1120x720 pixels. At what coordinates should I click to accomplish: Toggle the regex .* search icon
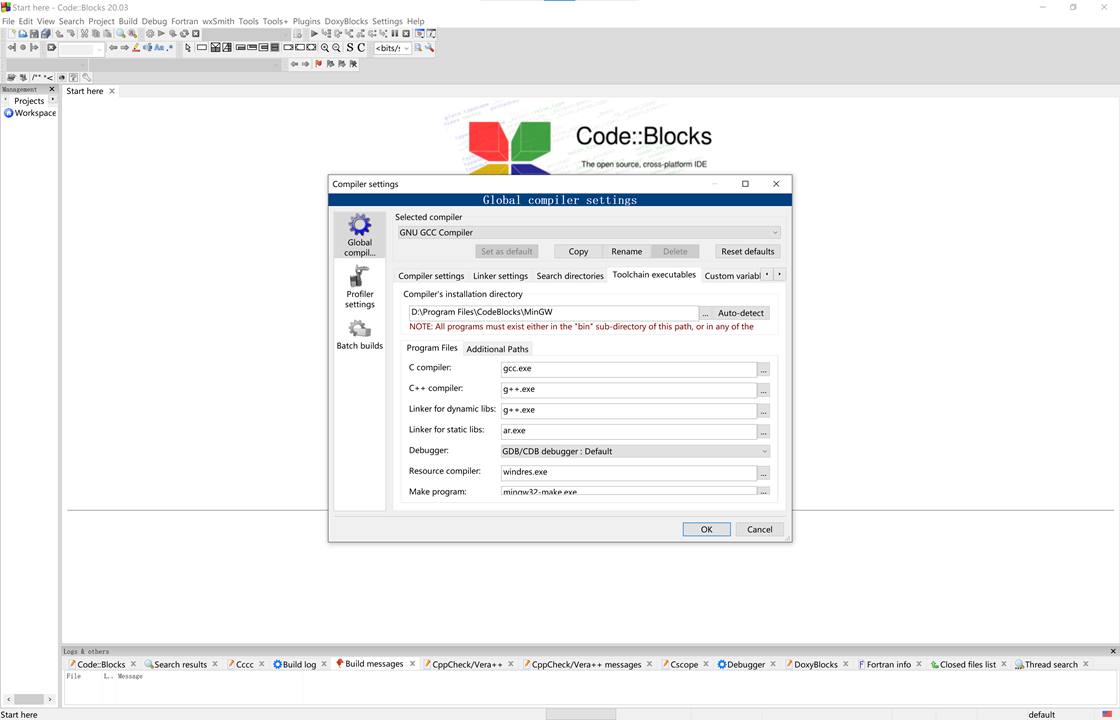coord(170,48)
